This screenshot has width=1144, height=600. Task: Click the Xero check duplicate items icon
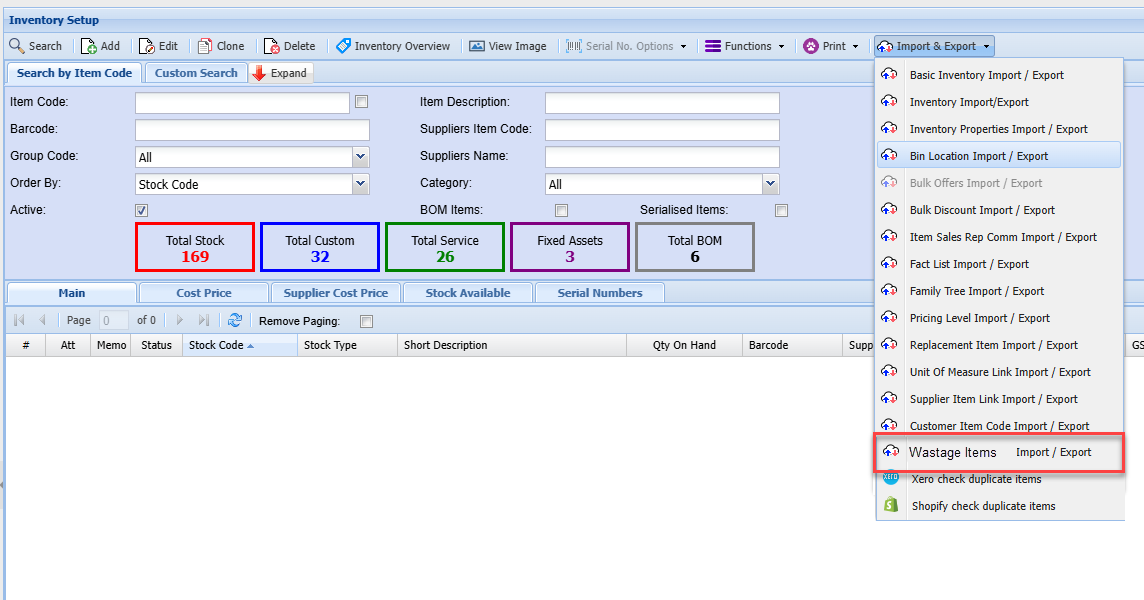tap(890, 478)
